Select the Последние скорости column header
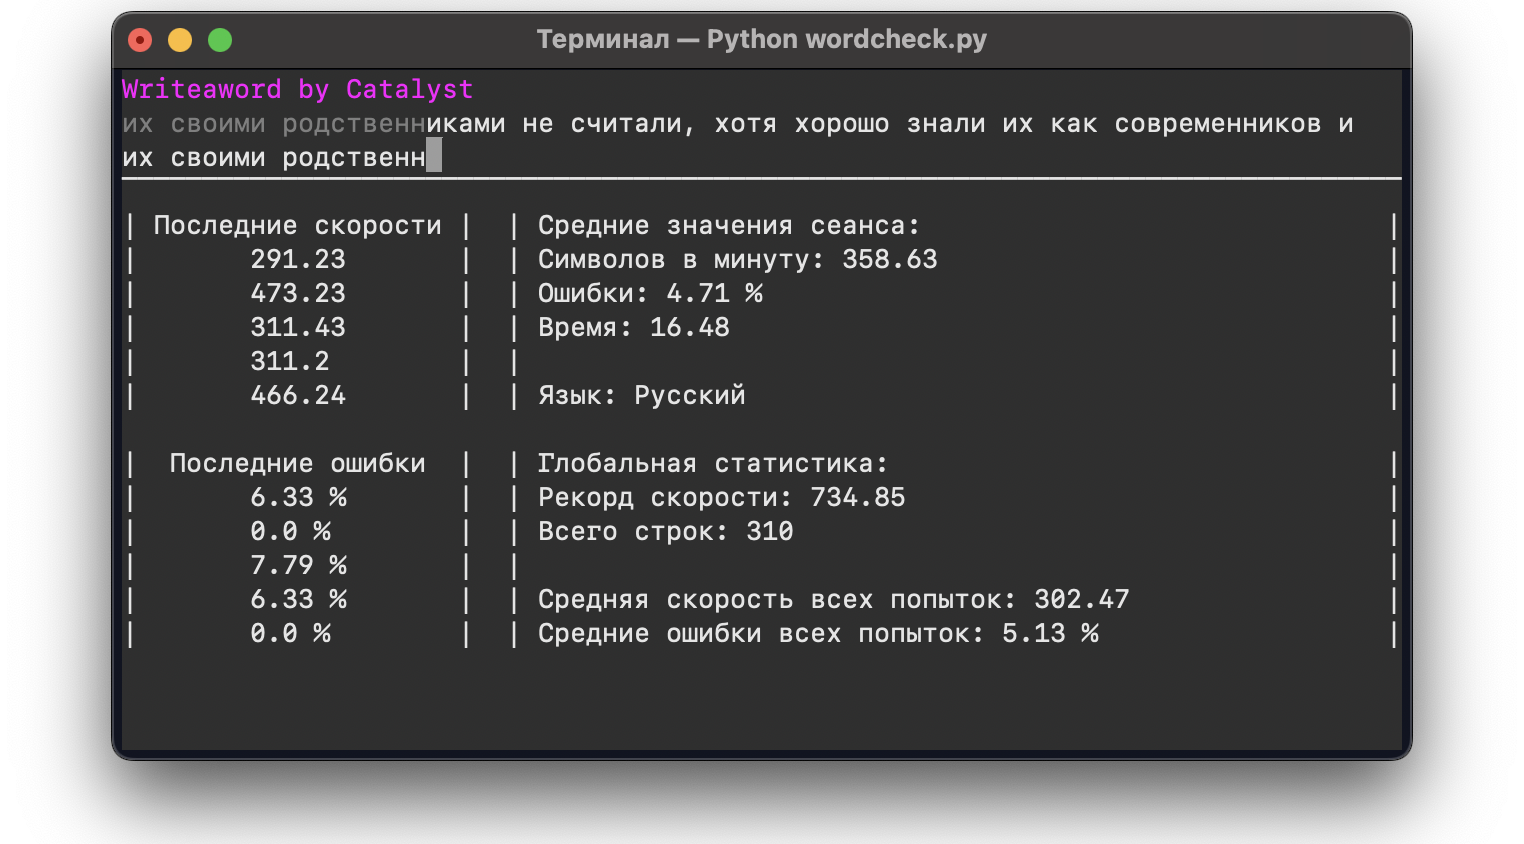The width and height of the screenshot is (1524, 844). pyautogui.click(x=296, y=225)
